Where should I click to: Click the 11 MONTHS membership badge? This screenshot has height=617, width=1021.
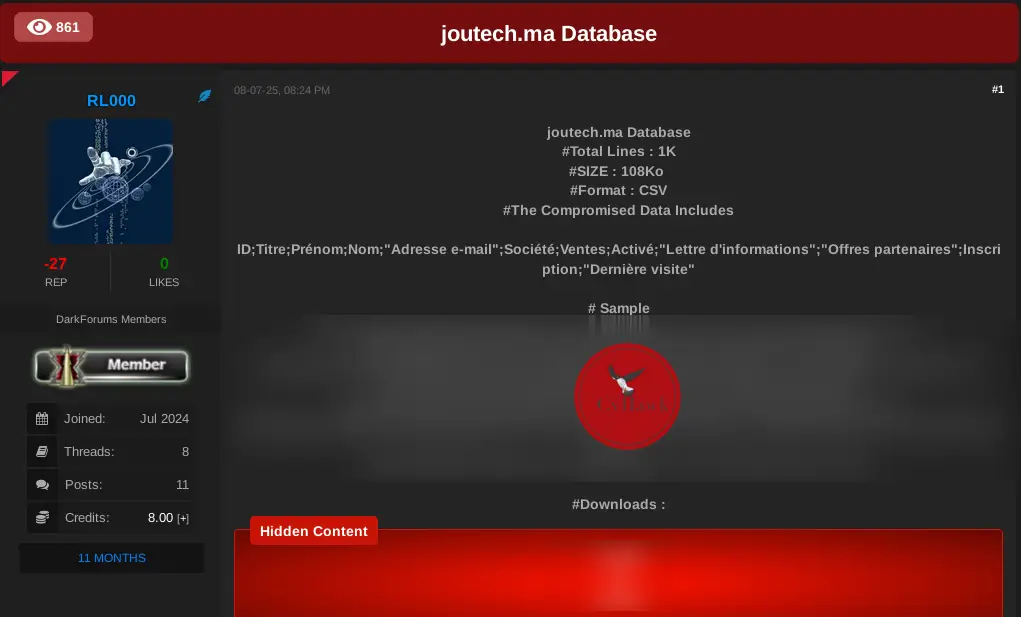click(111, 558)
